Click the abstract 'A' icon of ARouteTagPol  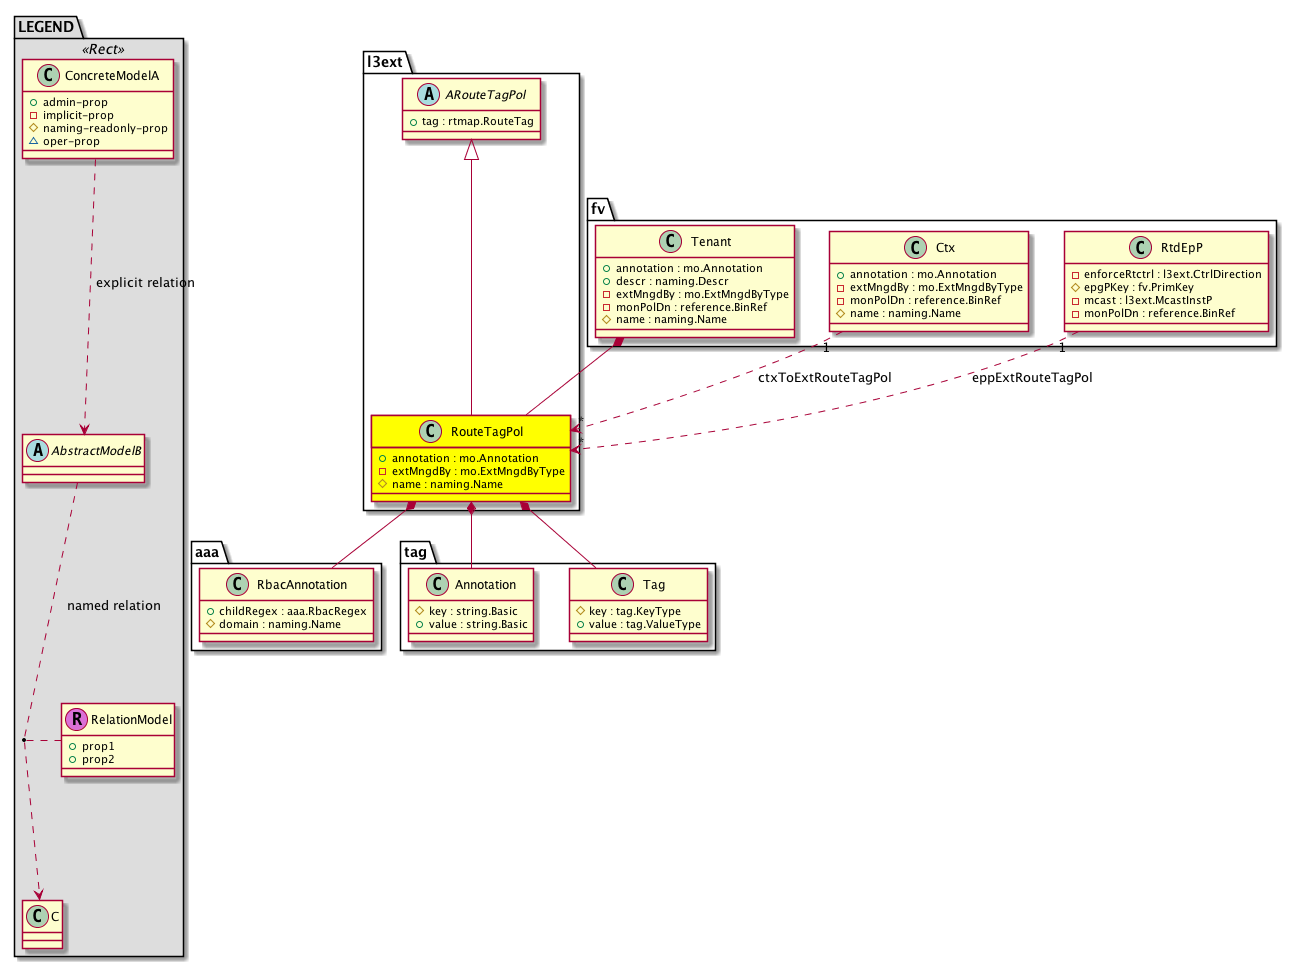click(x=429, y=95)
